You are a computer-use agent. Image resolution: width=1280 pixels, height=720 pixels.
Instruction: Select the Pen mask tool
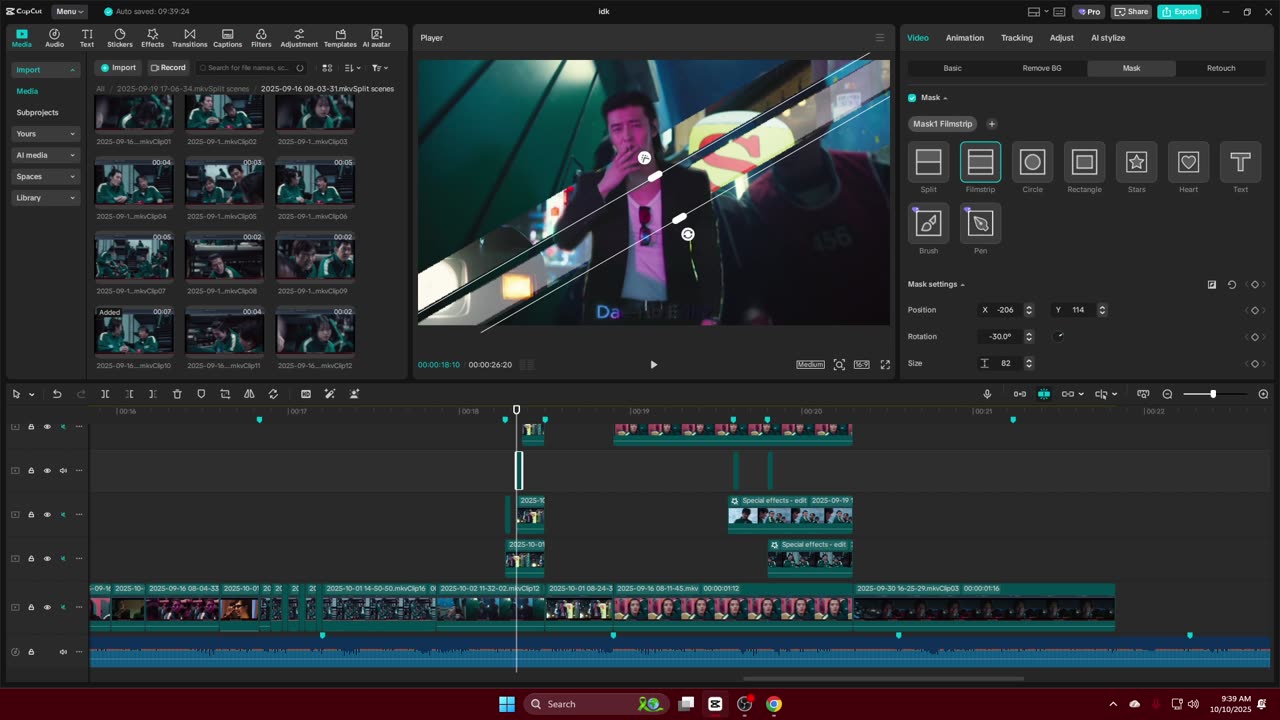[980, 223]
